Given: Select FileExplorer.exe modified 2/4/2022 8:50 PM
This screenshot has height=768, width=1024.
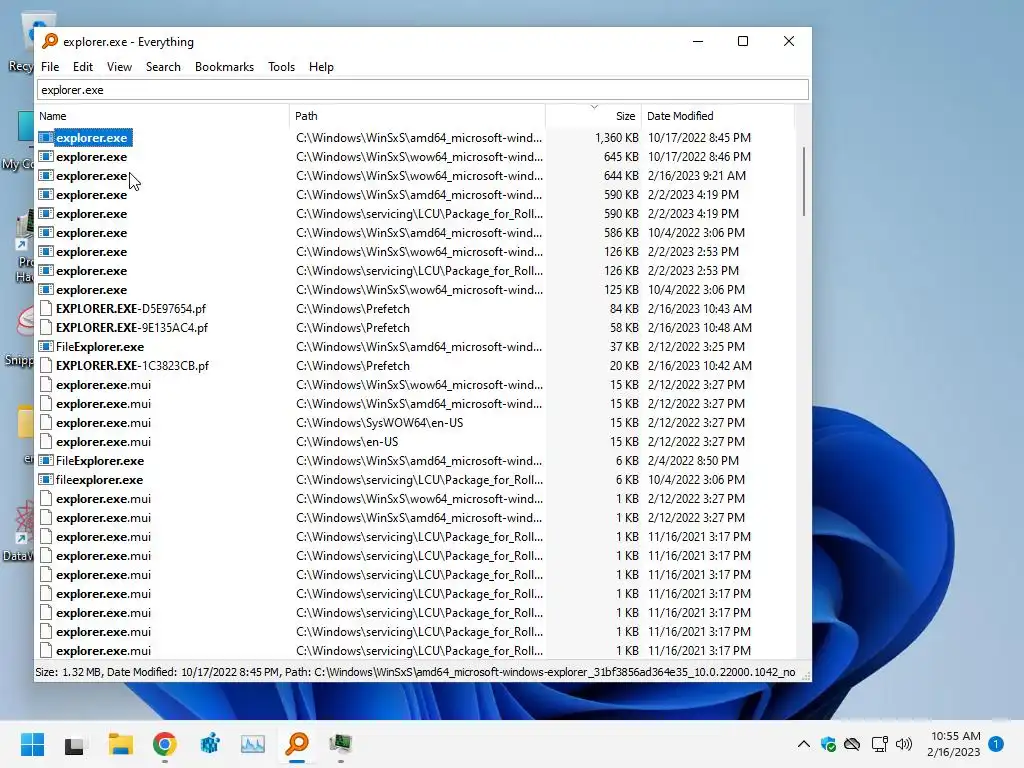Looking at the screenshot, I should (100, 461).
